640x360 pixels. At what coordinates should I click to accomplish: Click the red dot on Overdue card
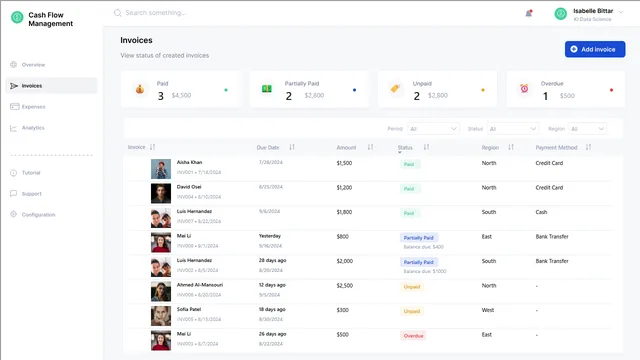[x=611, y=90]
